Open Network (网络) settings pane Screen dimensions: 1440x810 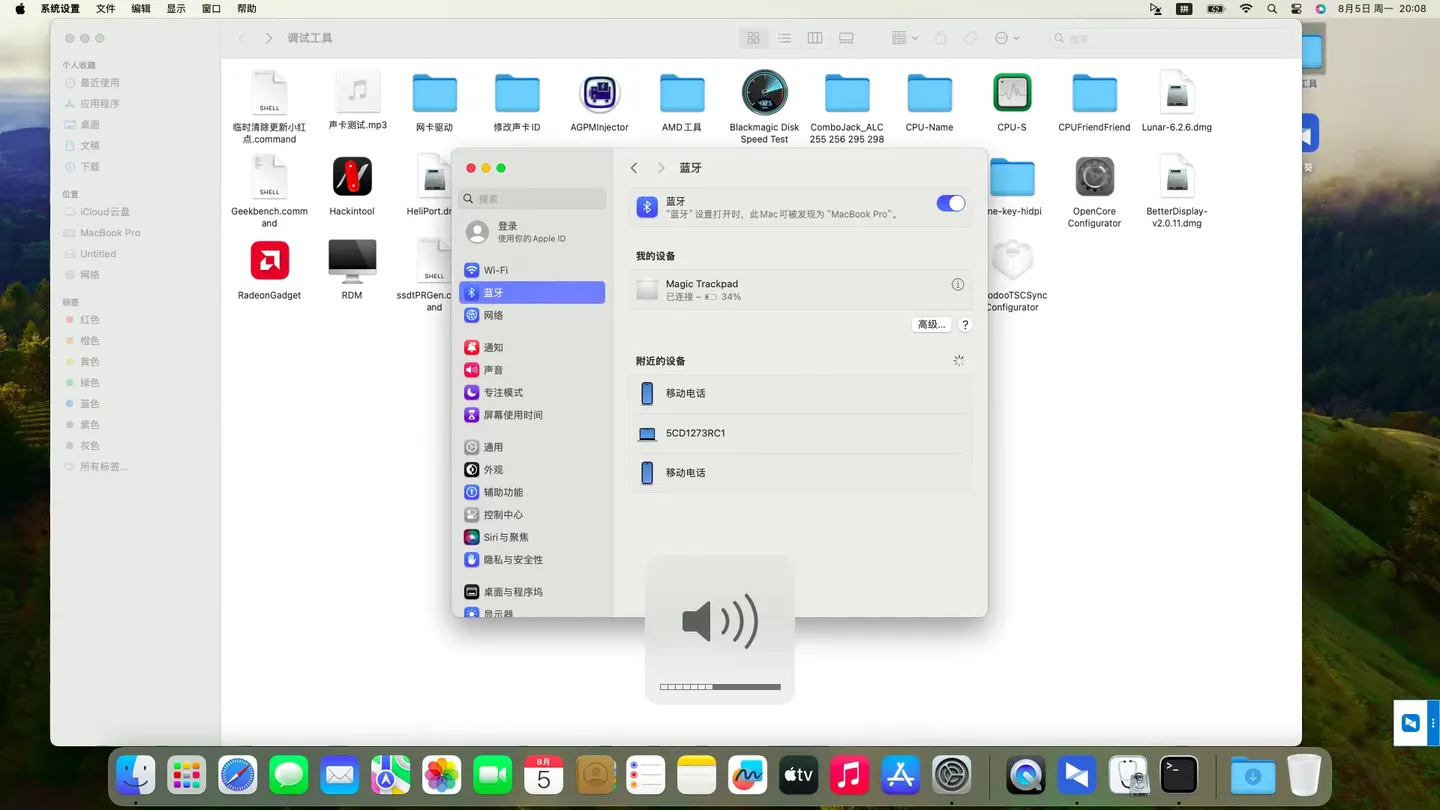click(493, 315)
